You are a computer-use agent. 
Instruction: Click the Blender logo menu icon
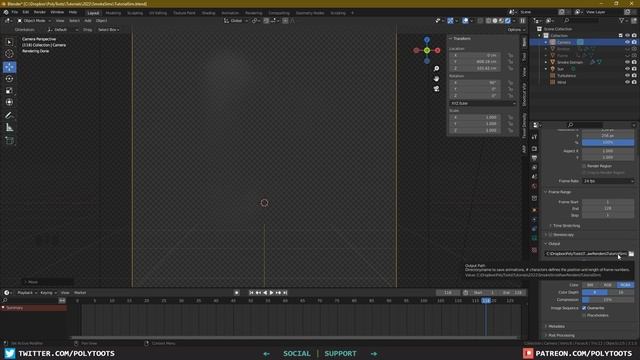pyautogui.click(x=6, y=12)
